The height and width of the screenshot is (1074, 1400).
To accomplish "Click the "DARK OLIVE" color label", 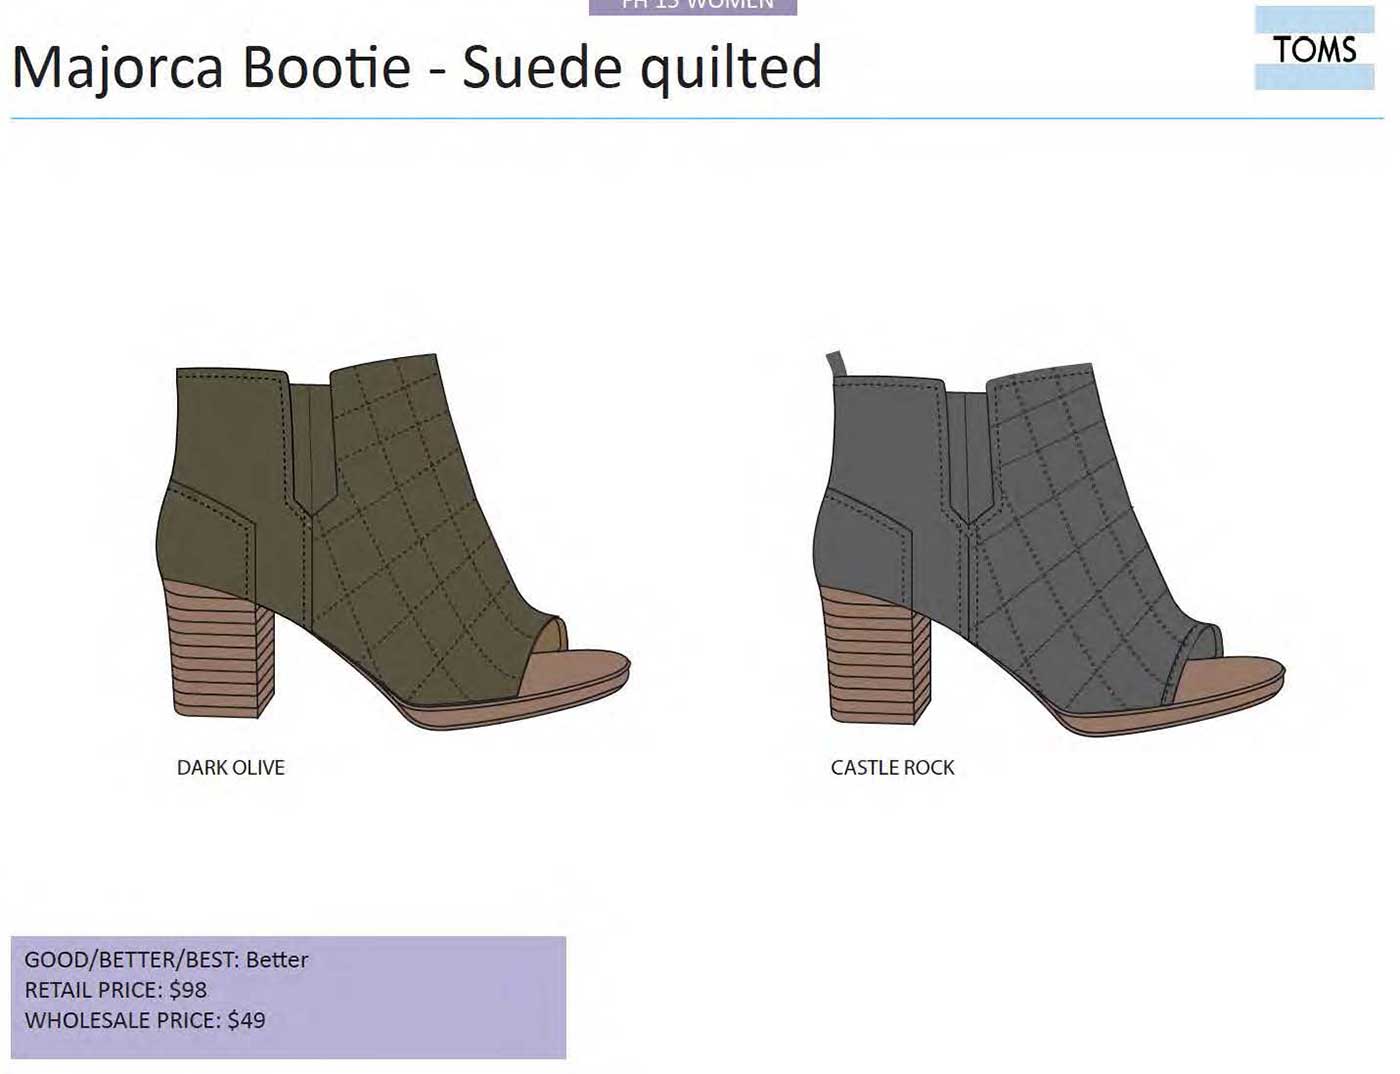I will (231, 768).
